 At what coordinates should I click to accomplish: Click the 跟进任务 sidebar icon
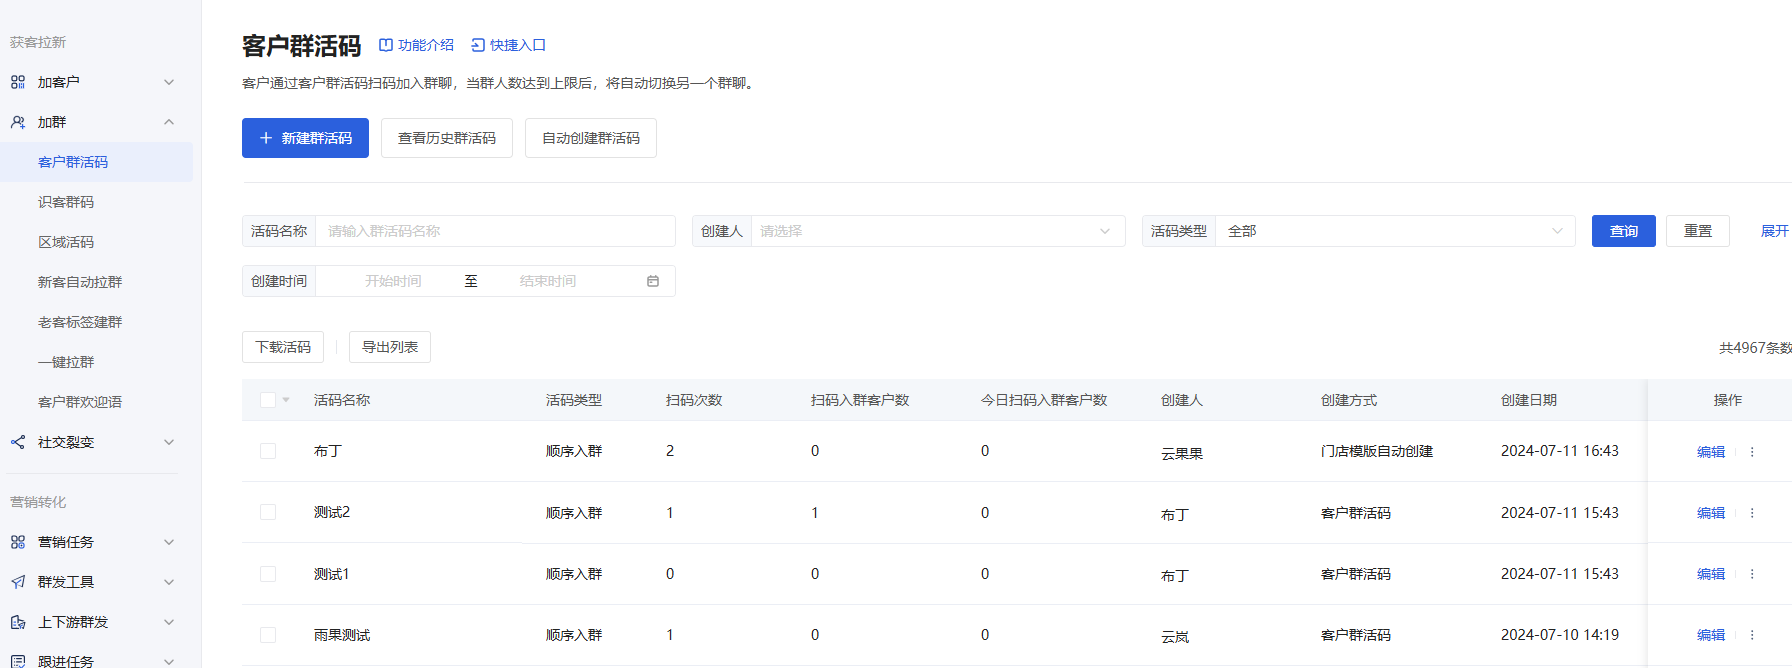point(18,661)
